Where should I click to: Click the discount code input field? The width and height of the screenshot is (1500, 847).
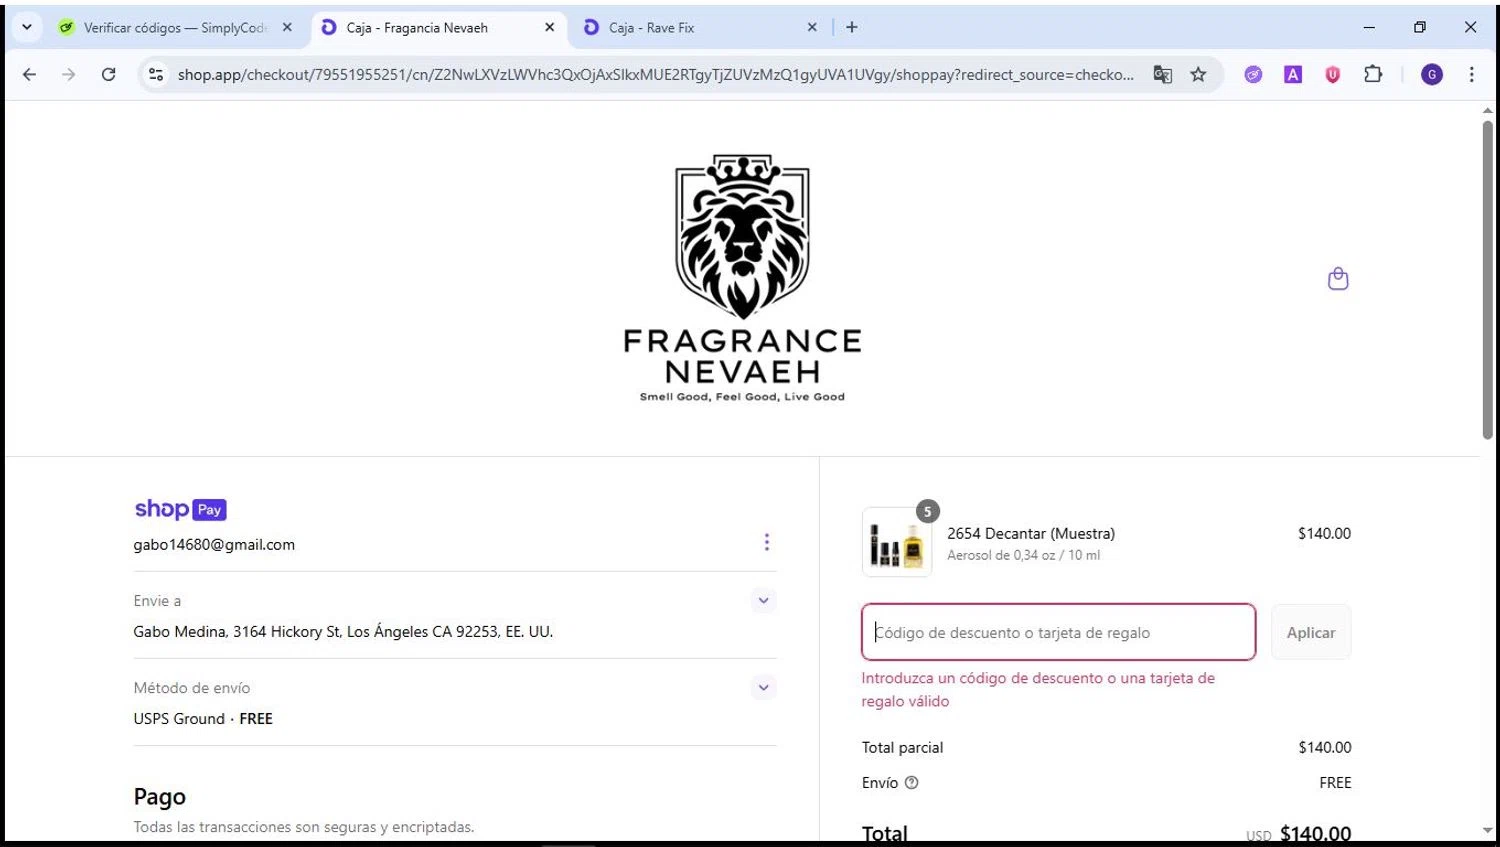(x=1058, y=632)
